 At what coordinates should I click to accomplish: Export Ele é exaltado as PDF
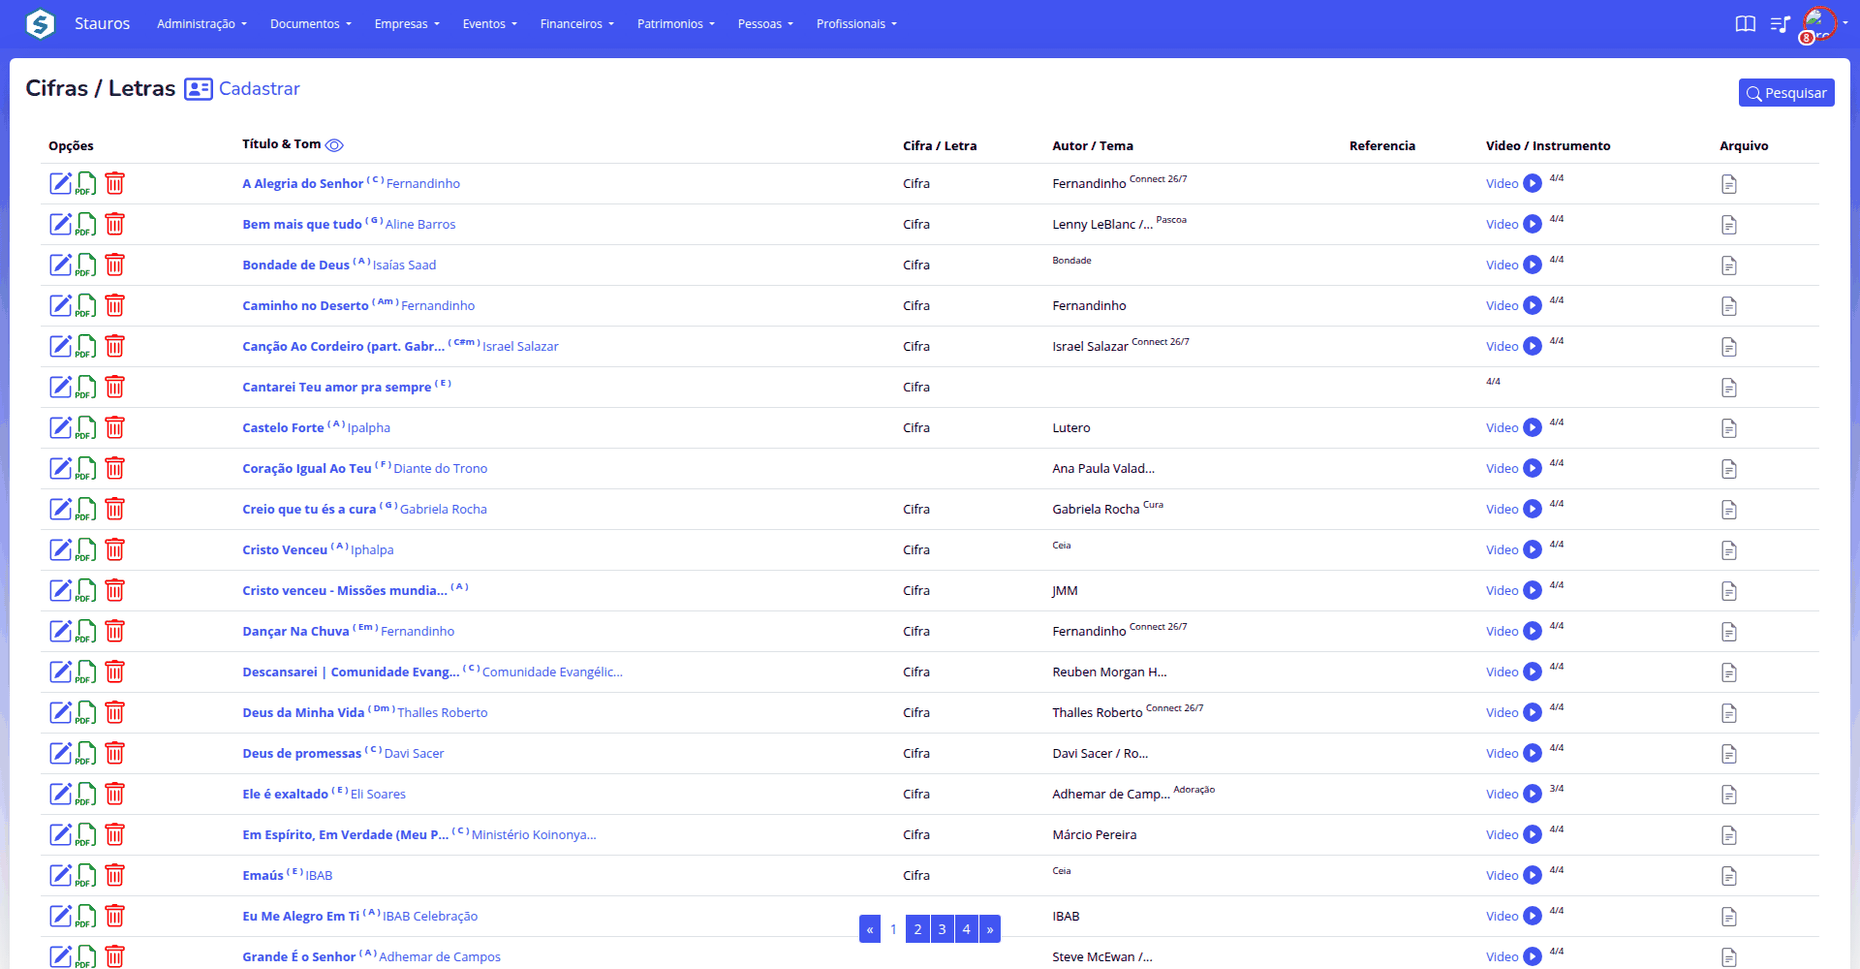(x=87, y=794)
